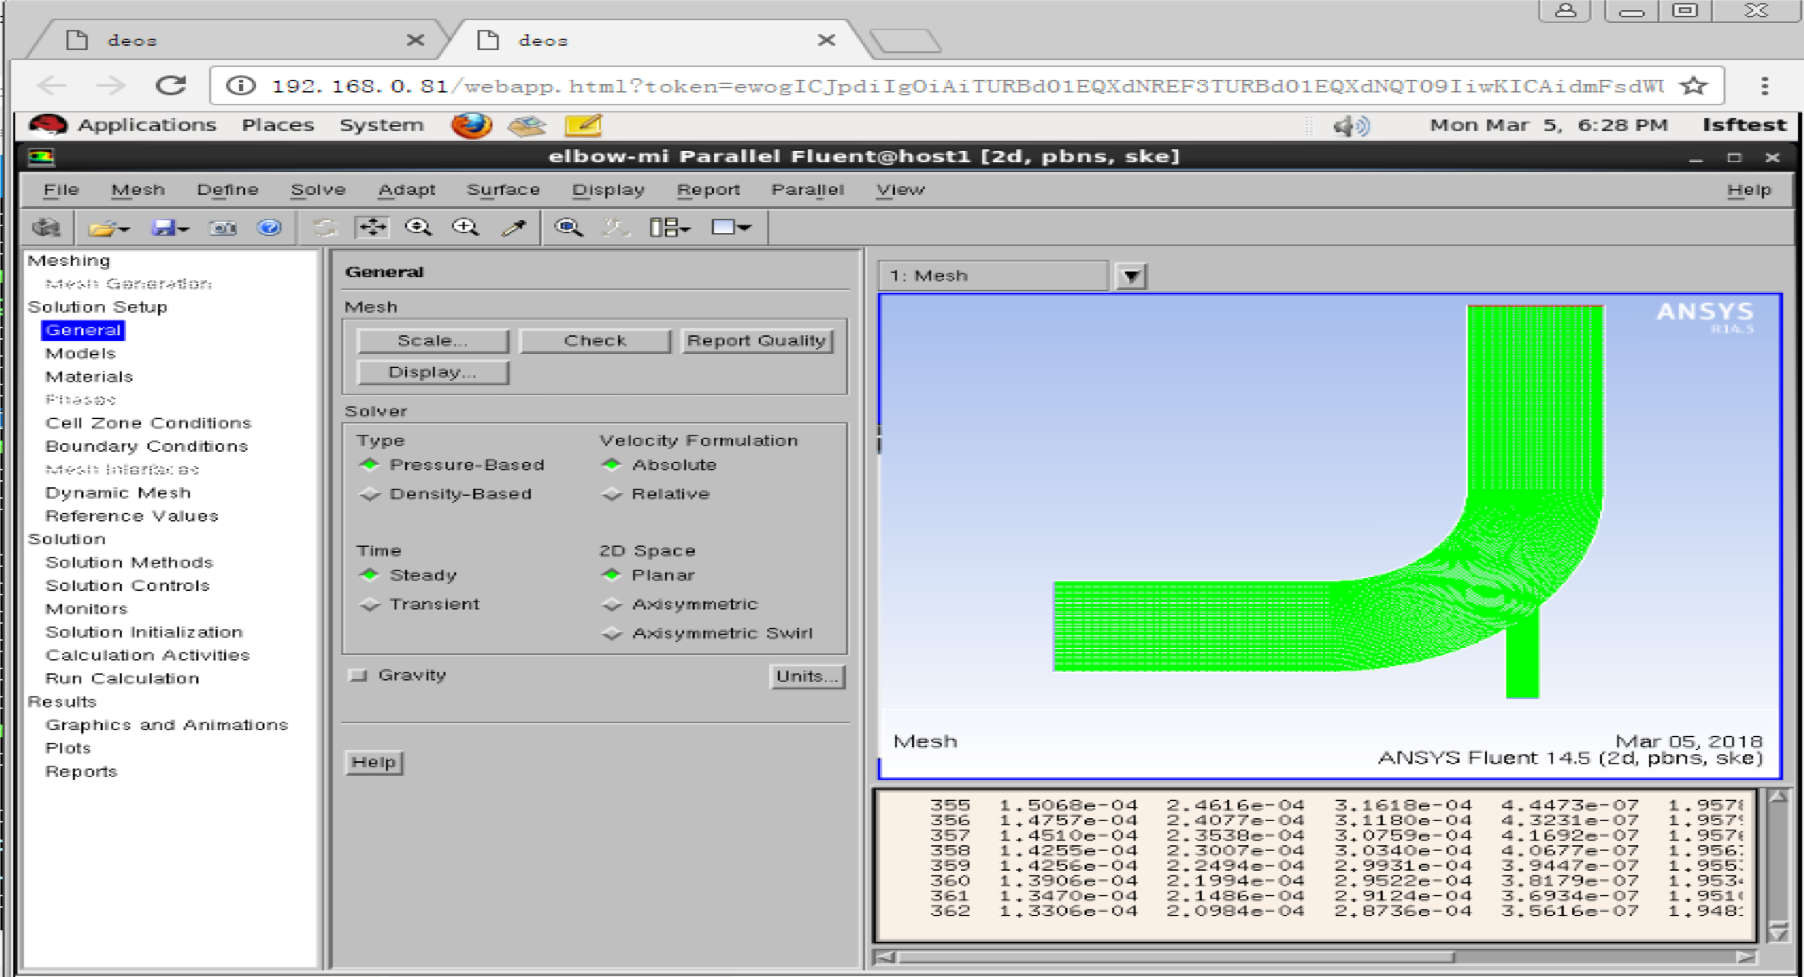1804x977 pixels.
Task: Open the folder (read file) toolbar icon
Action: (102, 228)
